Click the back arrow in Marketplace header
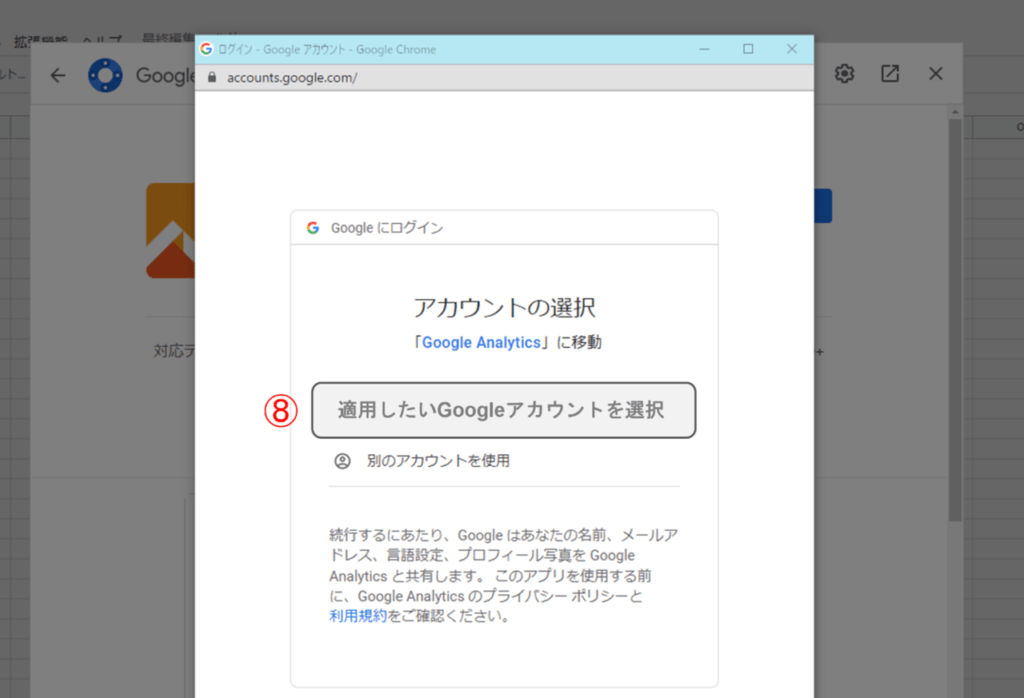Viewport: 1024px width, 698px height. pos(58,75)
